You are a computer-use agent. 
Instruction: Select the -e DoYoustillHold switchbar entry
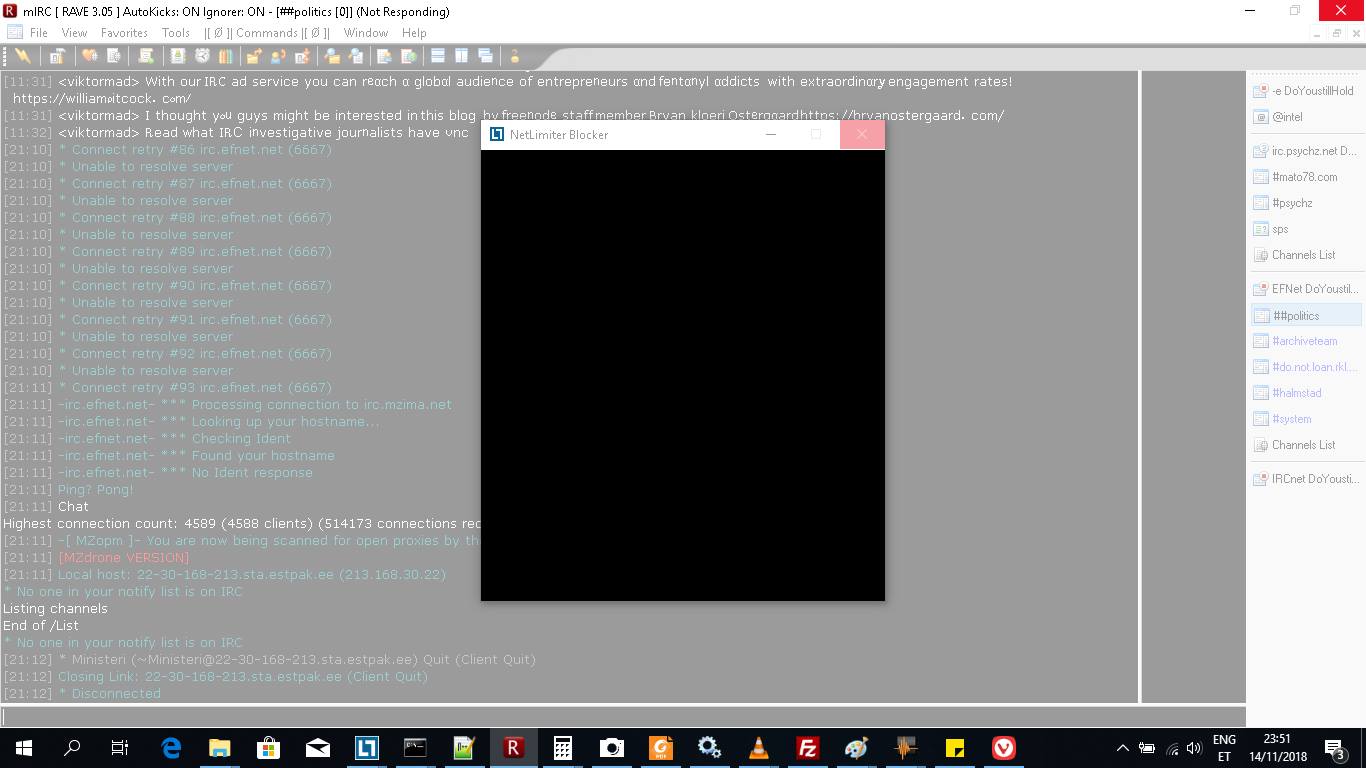[x=1306, y=91]
